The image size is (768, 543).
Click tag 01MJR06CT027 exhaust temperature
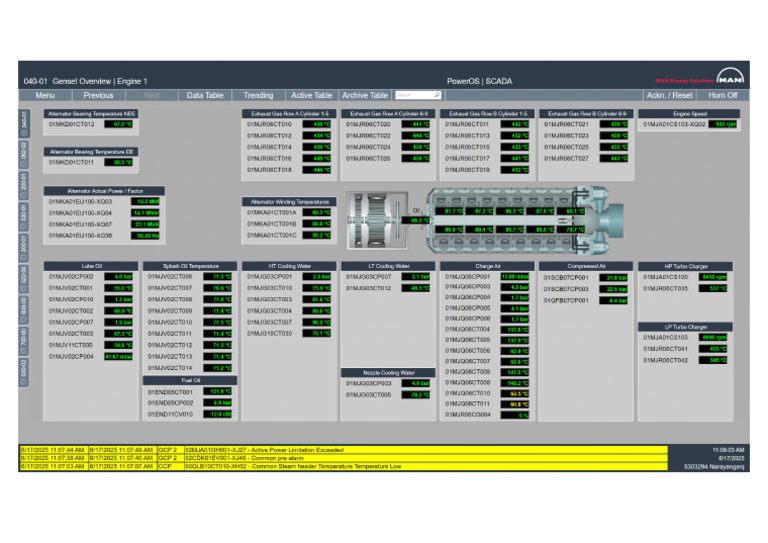tap(614, 159)
